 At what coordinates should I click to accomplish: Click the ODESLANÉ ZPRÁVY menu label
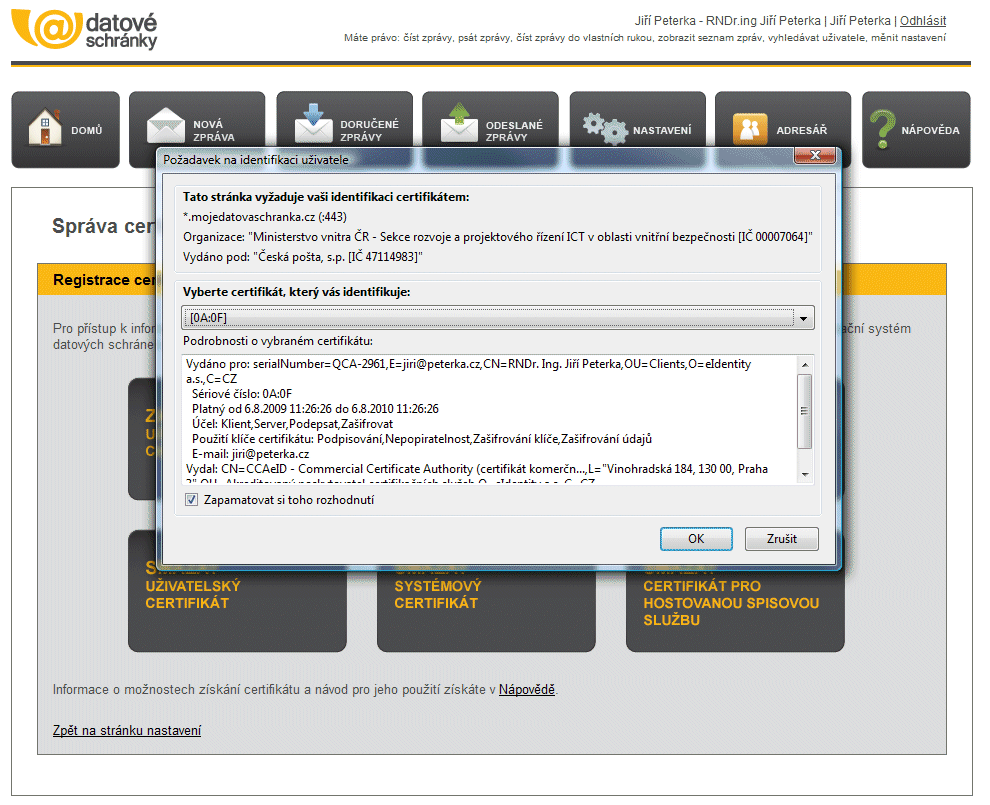click(x=514, y=131)
